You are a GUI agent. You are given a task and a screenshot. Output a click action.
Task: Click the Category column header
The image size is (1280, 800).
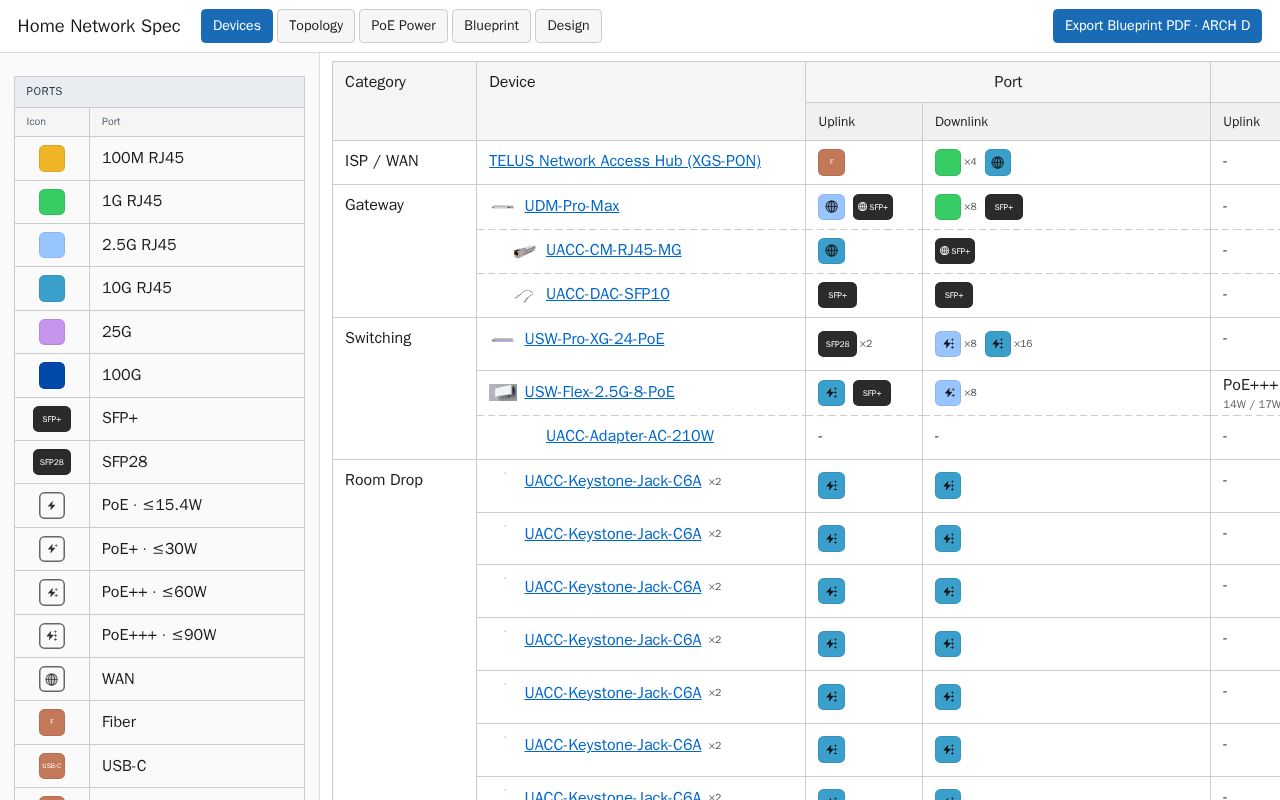(x=404, y=101)
